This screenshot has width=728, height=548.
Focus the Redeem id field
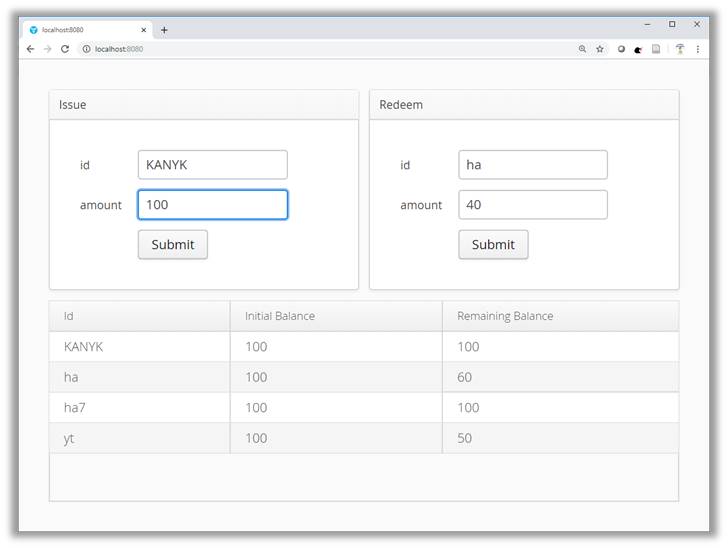pos(532,165)
